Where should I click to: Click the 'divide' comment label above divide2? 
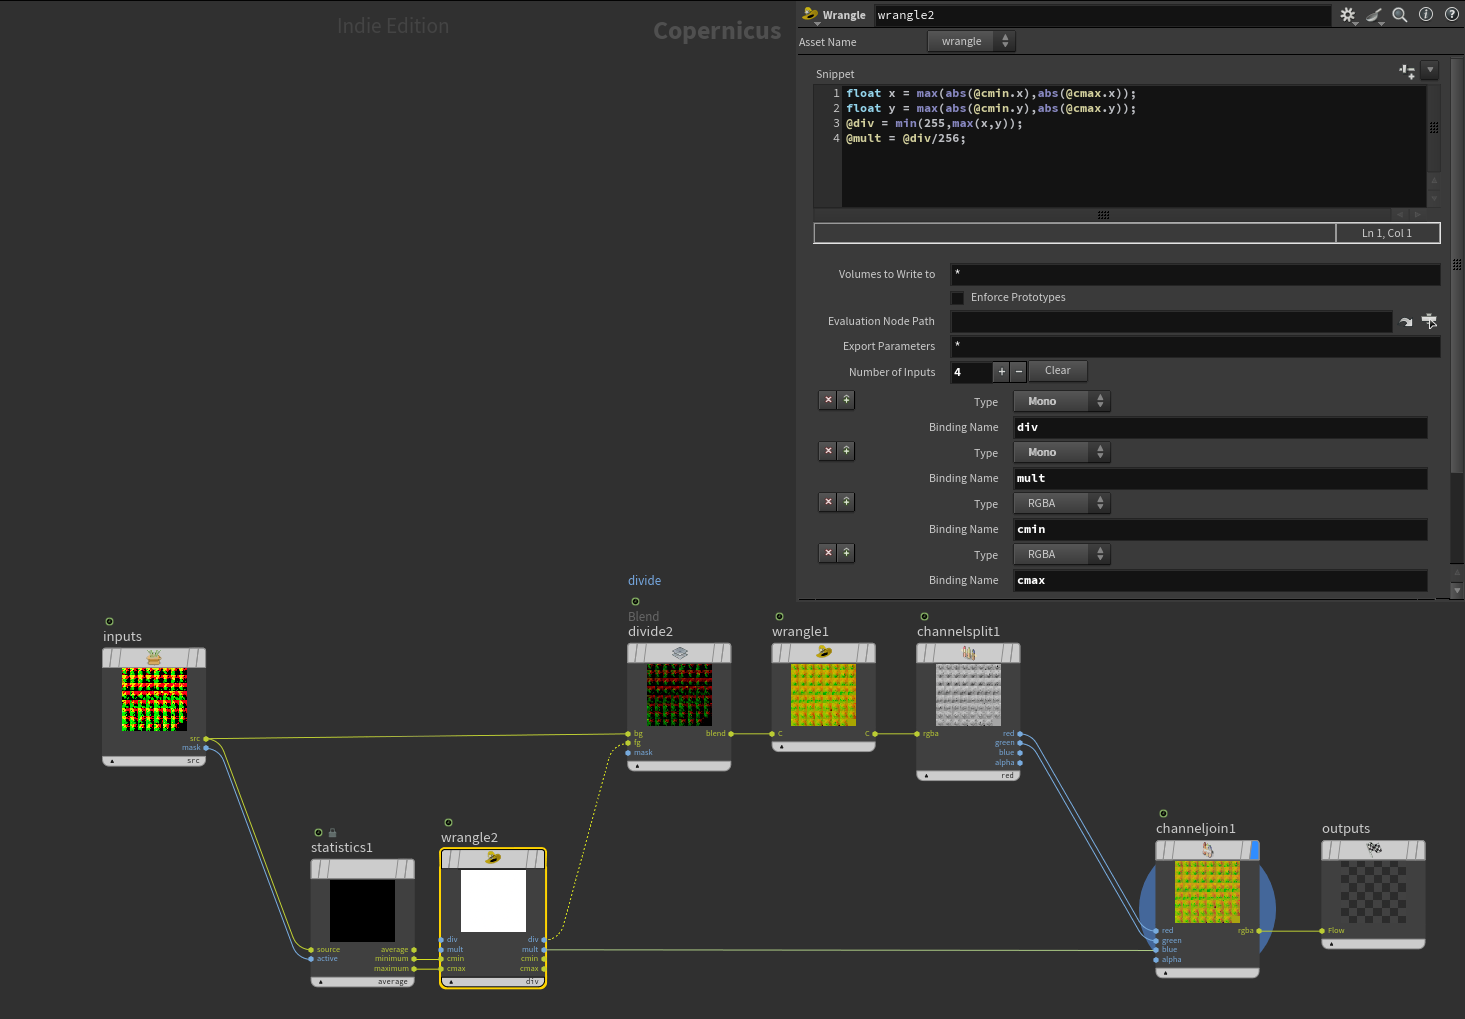644,581
